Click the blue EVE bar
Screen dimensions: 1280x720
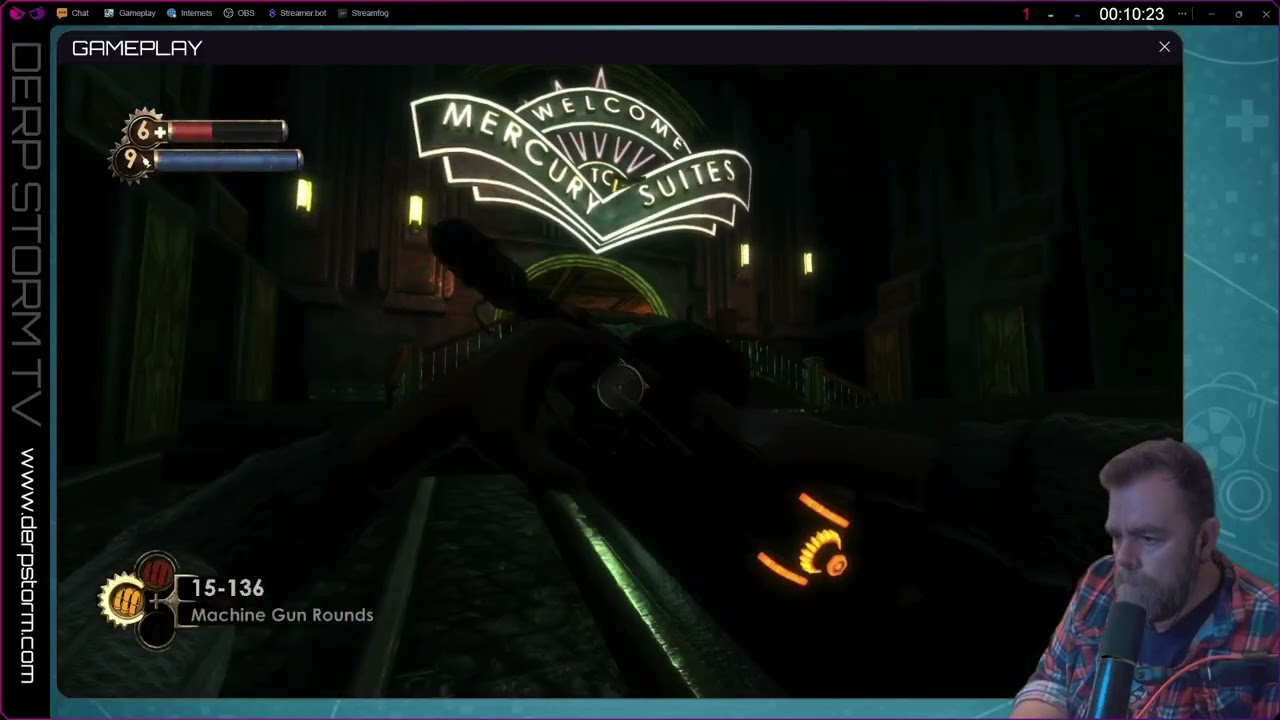(x=227, y=160)
